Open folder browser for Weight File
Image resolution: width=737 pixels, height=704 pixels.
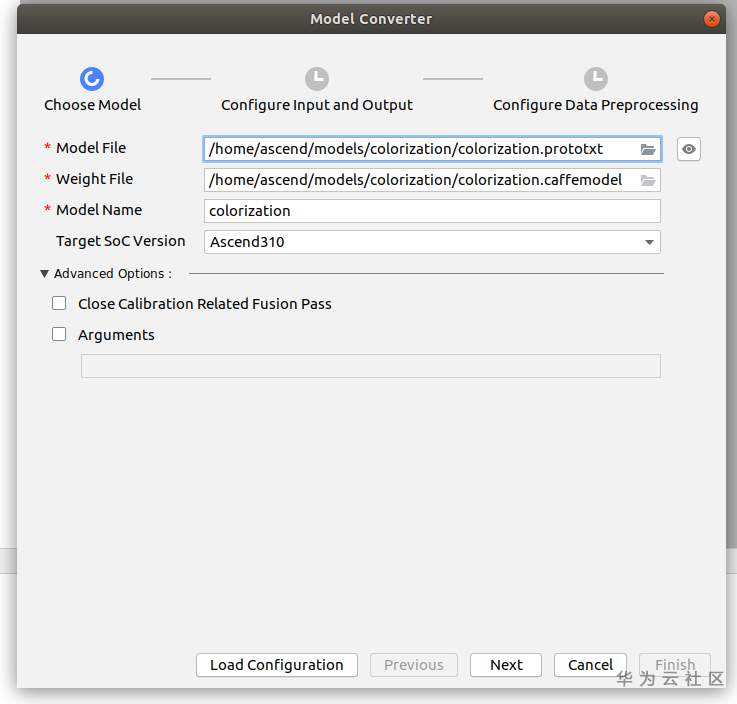coord(648,180)
